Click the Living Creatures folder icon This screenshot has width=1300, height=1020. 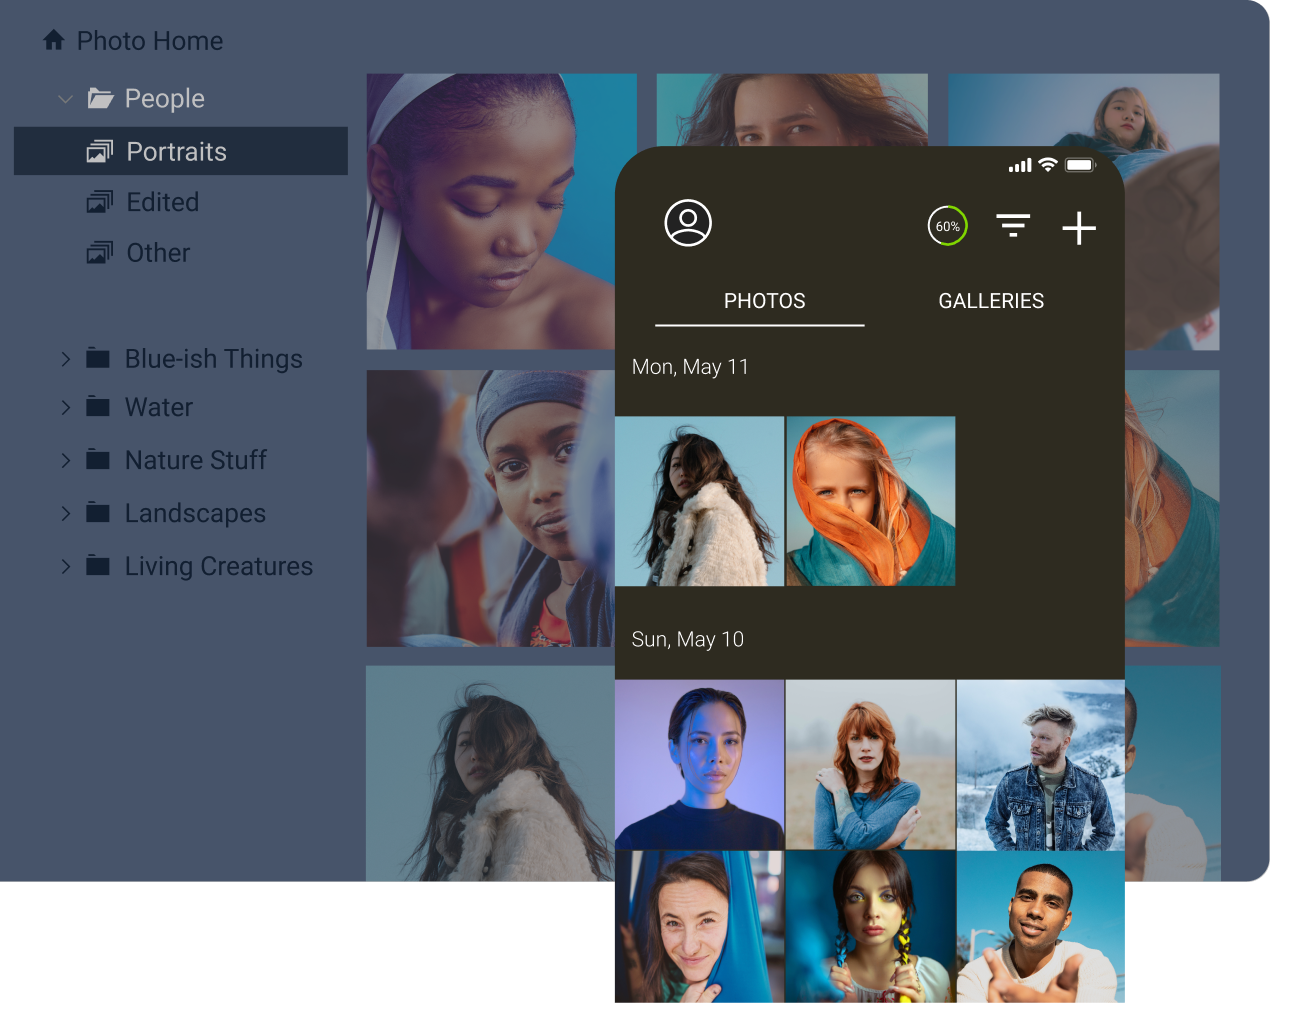99,565
